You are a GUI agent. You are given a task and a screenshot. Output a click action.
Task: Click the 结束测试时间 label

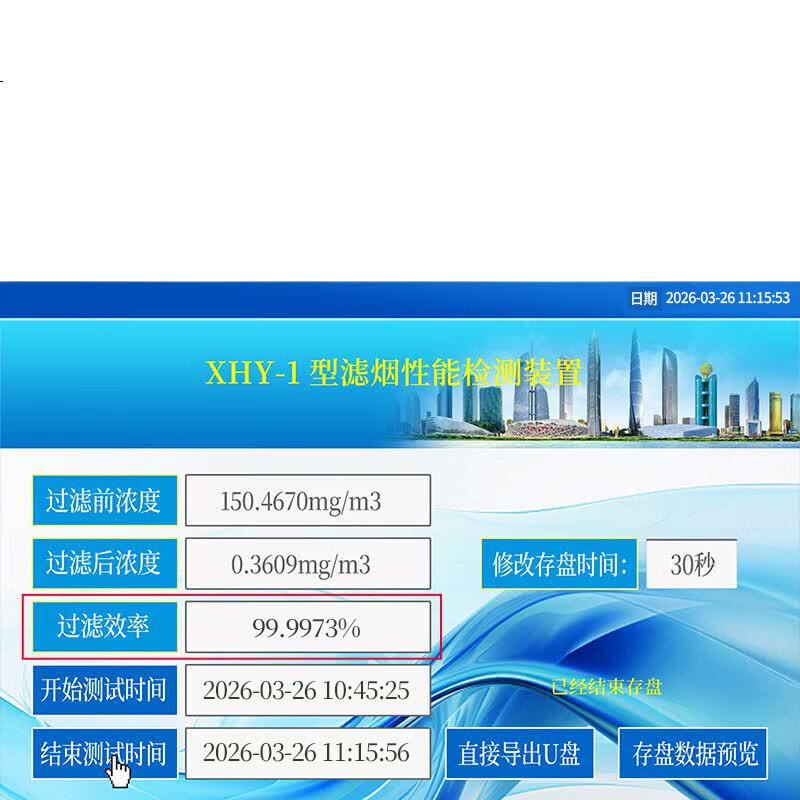pos(105,754)
